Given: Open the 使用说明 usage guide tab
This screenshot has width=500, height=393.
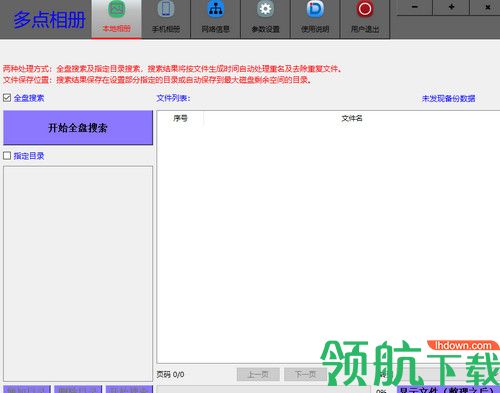Looking at the screenshot, I should [x=315, y=19].
